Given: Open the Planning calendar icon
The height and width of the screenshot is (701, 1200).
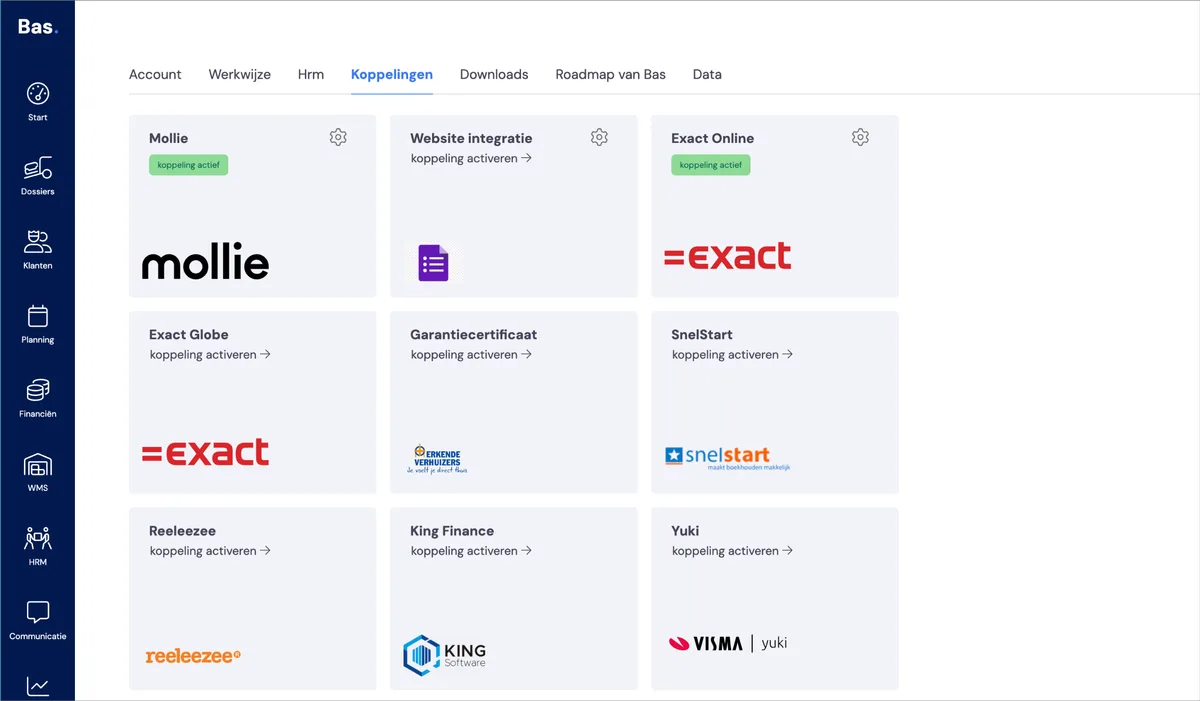Looking at the screenshot, I should pos(37,316).
